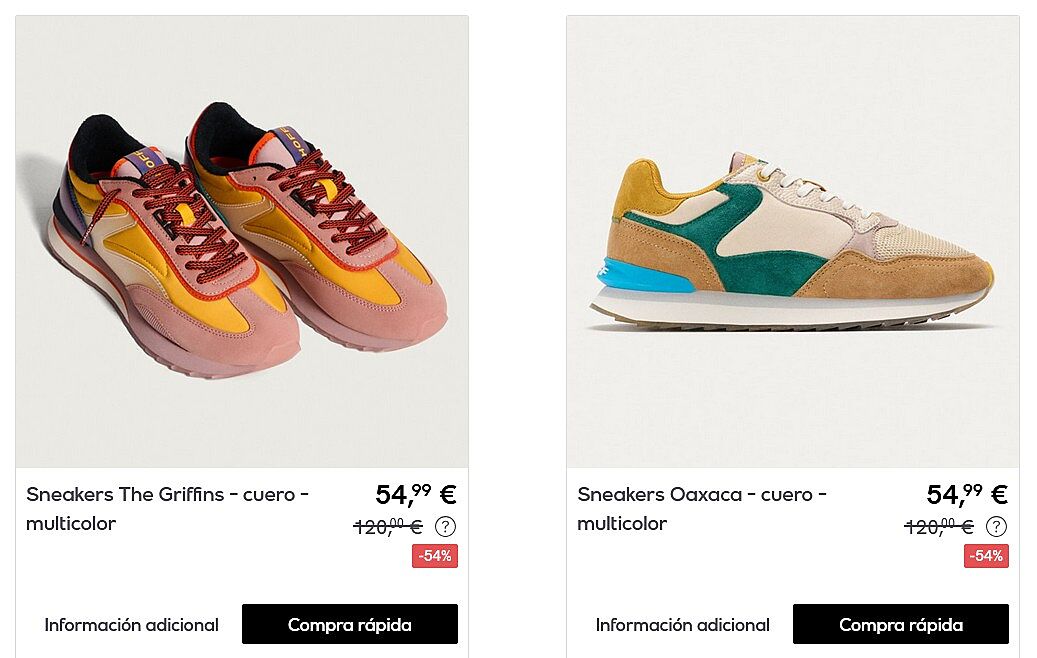Click the -54% badge on The Griffins

point(435,555)
